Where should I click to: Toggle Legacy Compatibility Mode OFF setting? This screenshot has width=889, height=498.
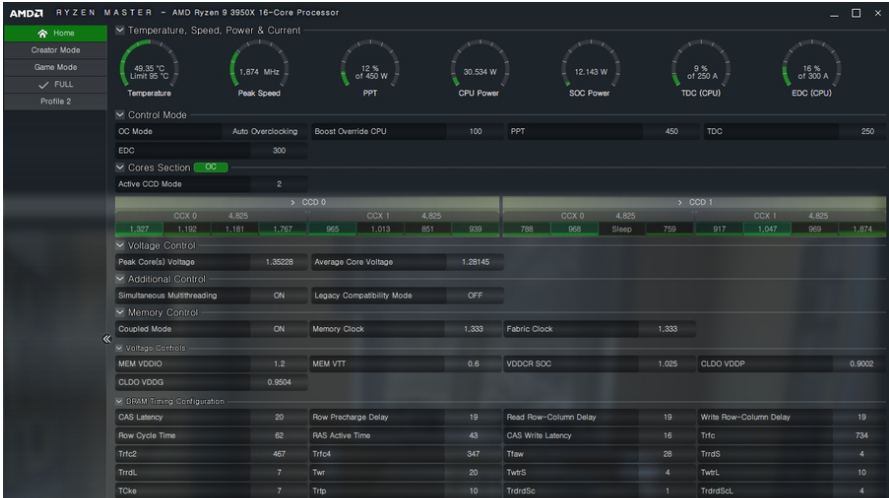[475, 295]
